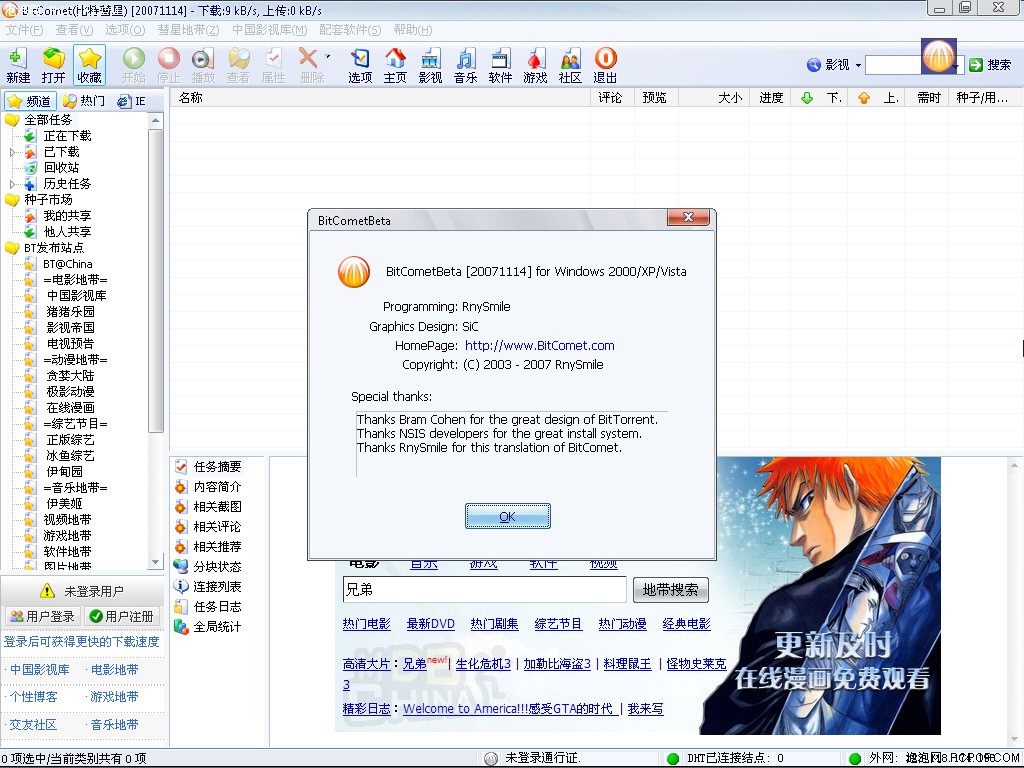Open the 游戏 (Games) toolbar icon
This screenshot has width=1024, height=768.
[x=535, y=65]
